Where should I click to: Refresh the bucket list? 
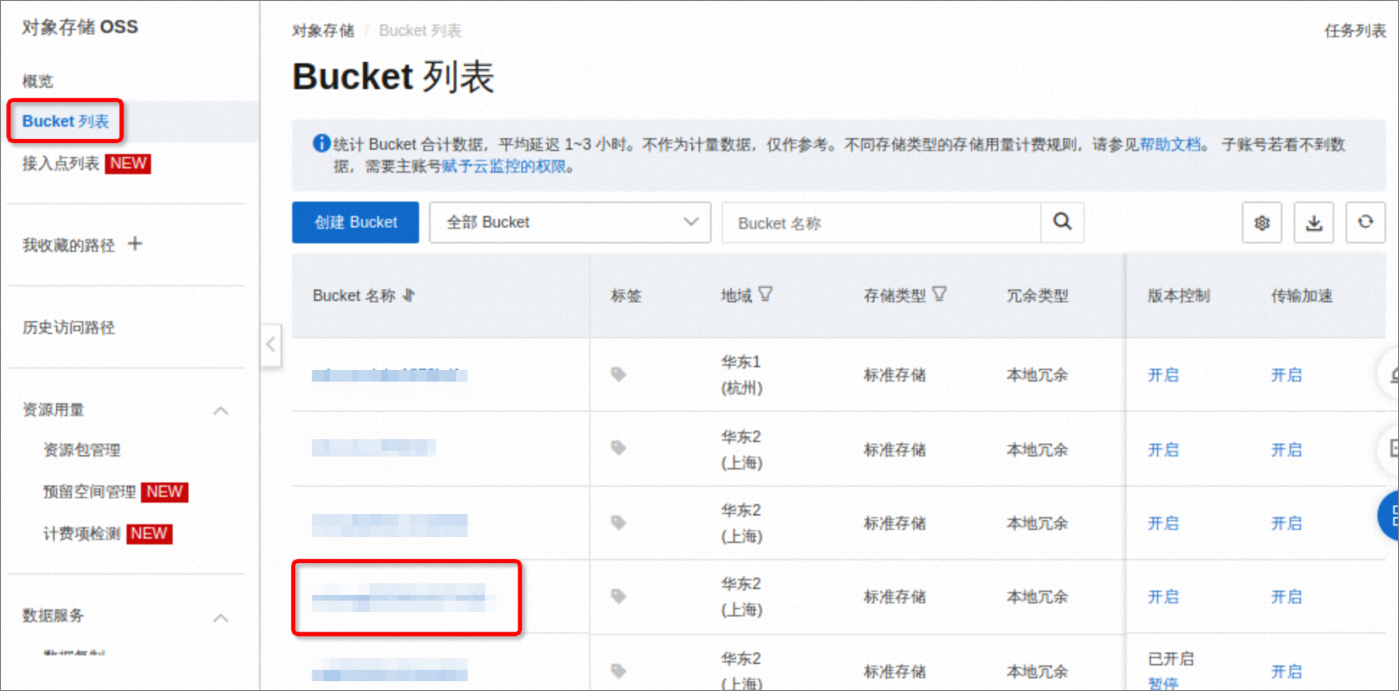click(x=1365, y=223)
